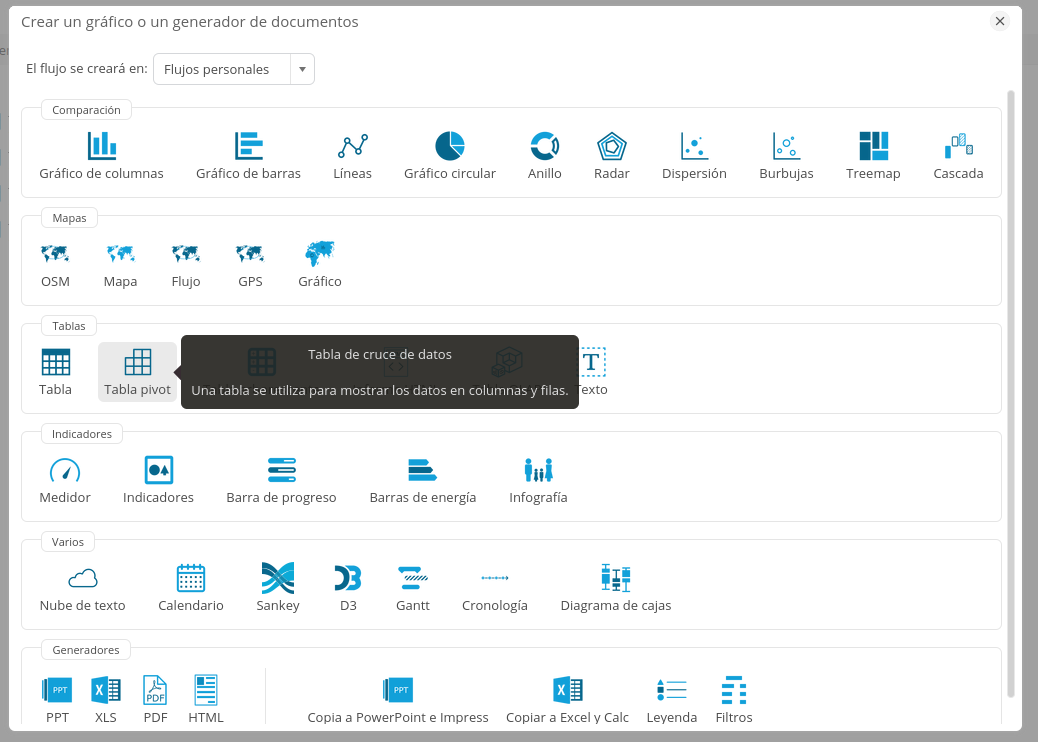Click the Nube de texto icon
1038x742 pixels.
[x=82, y=578]
